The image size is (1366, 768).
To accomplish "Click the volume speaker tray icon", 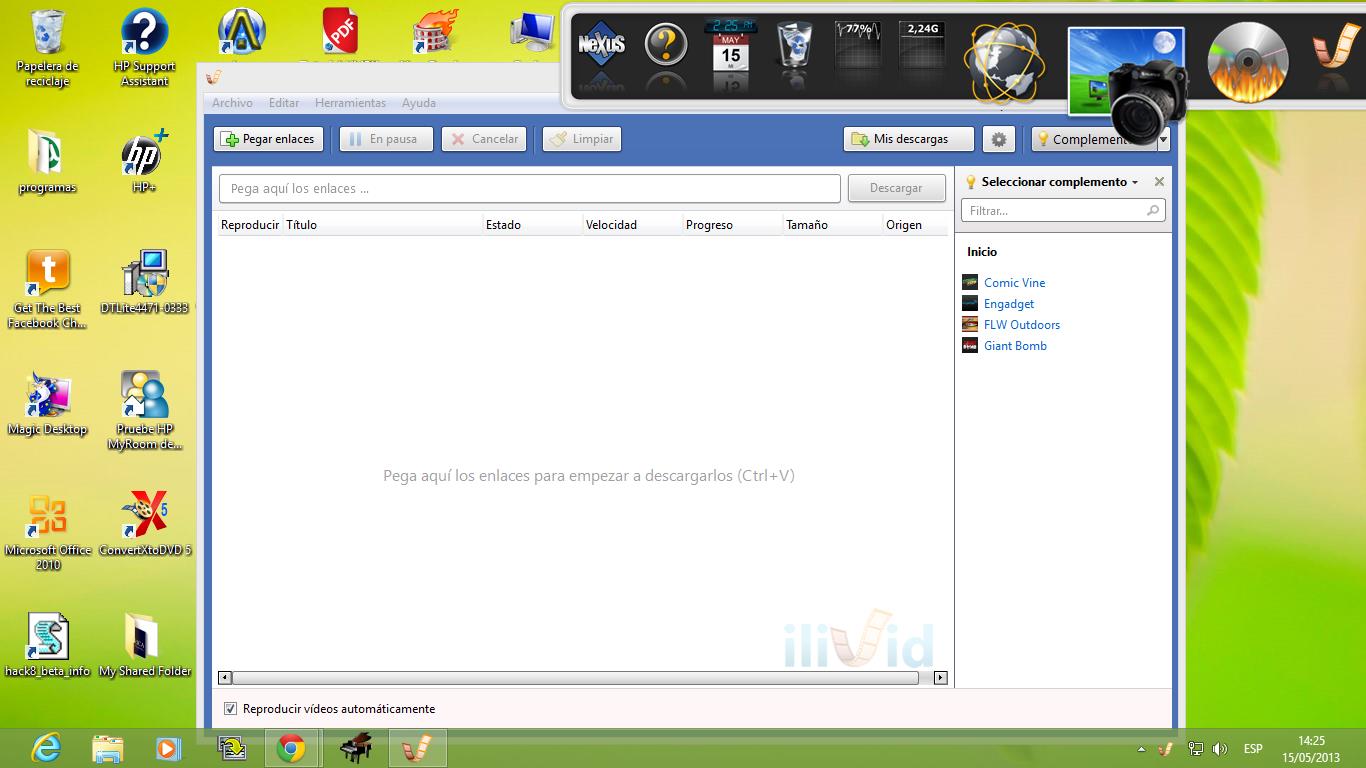I will [x=1219, y=749].
